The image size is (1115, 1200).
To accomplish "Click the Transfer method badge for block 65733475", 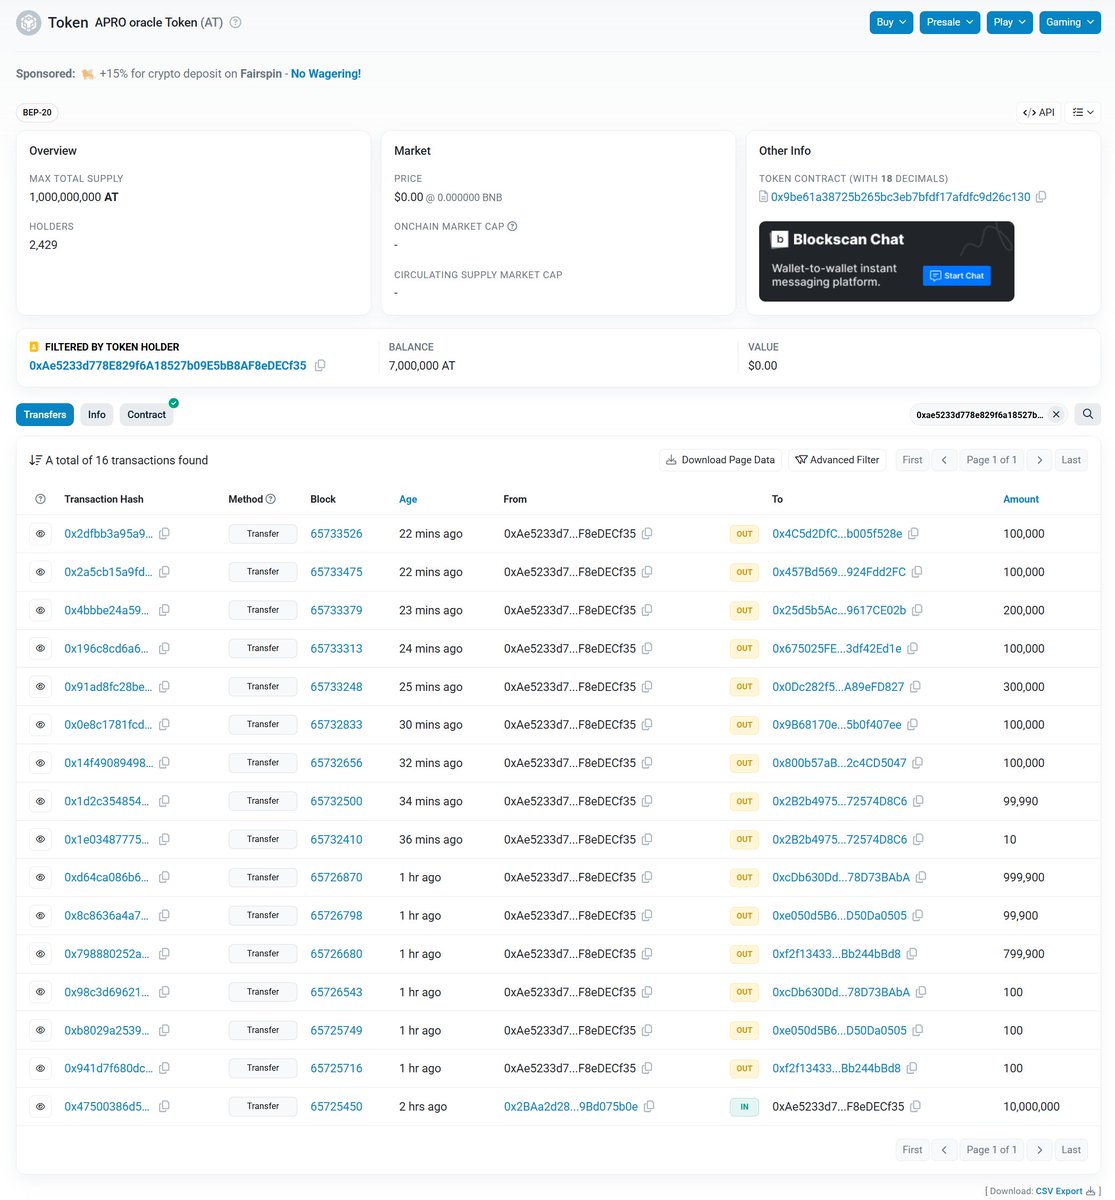I will pos(263,572).
